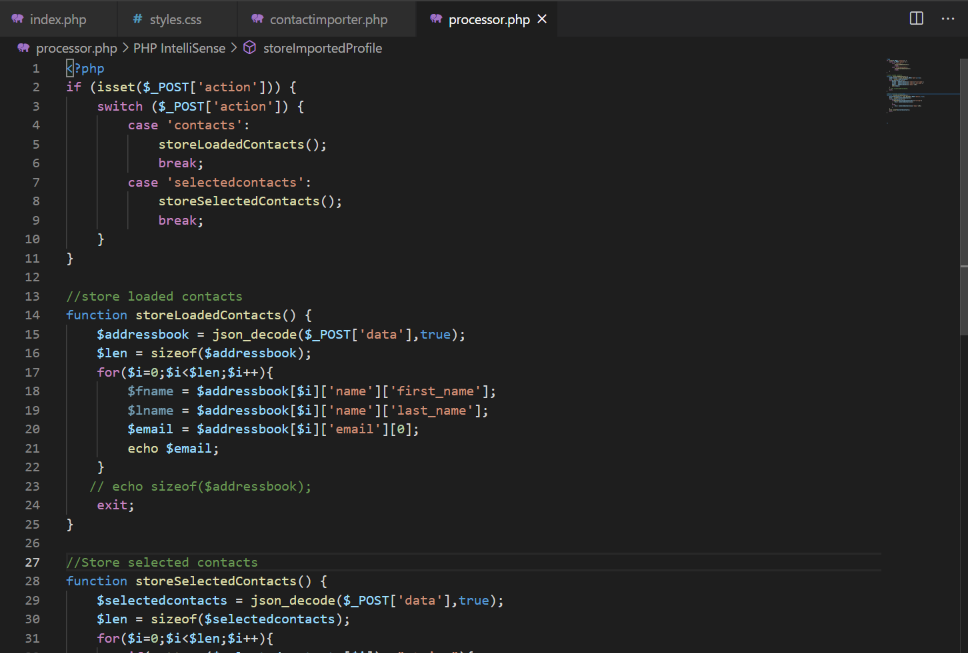
Task: Click the hash icon on styles.css tab
Action: tap(137, 19)
